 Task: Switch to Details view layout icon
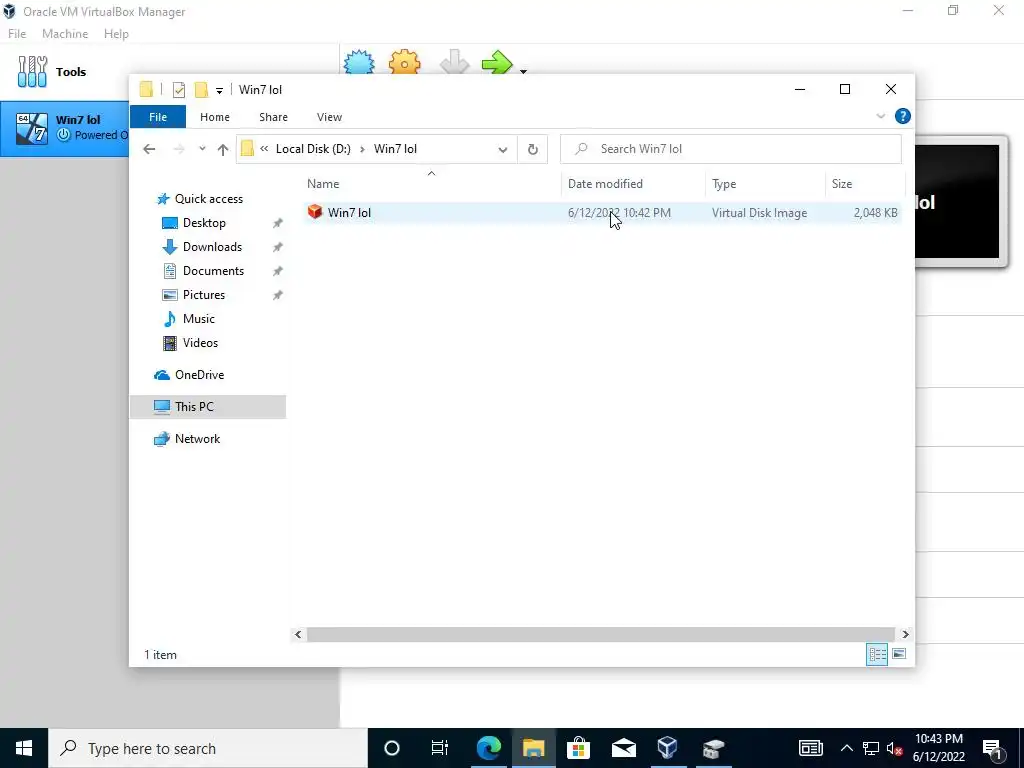[x=877, y=654]
